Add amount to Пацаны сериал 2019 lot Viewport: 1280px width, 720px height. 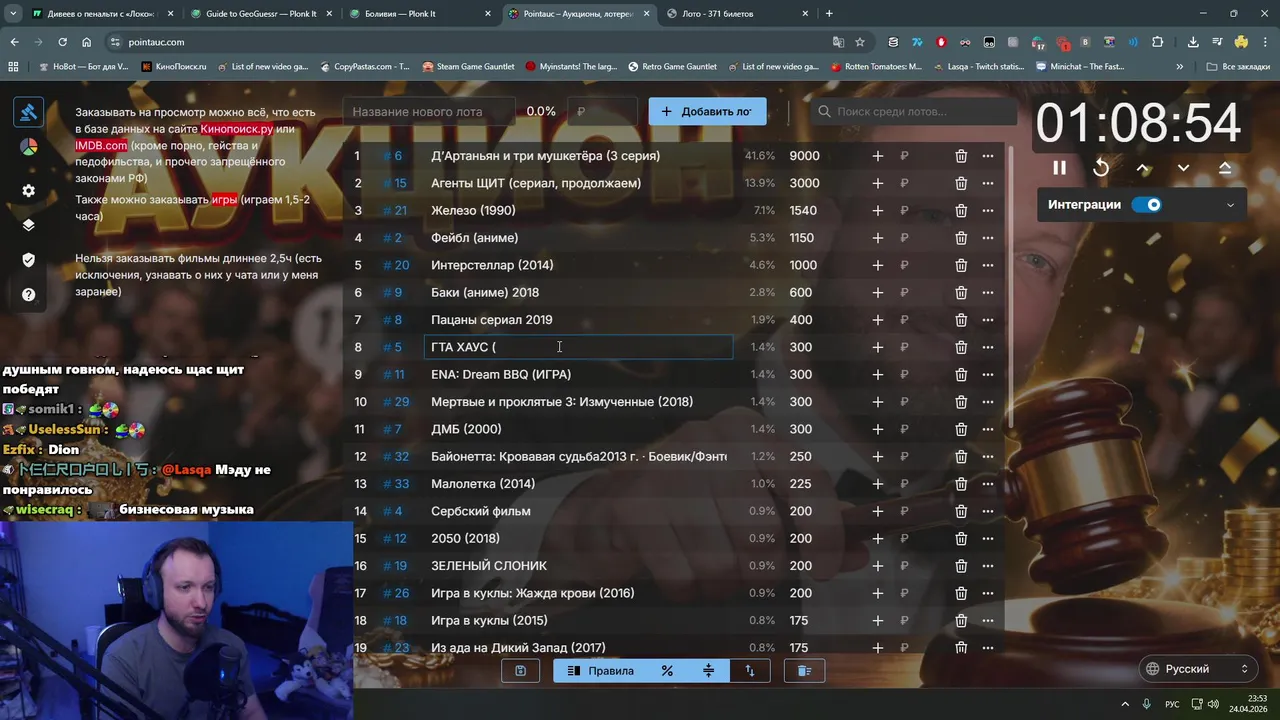pyautogui.click(x=877, y=320)
